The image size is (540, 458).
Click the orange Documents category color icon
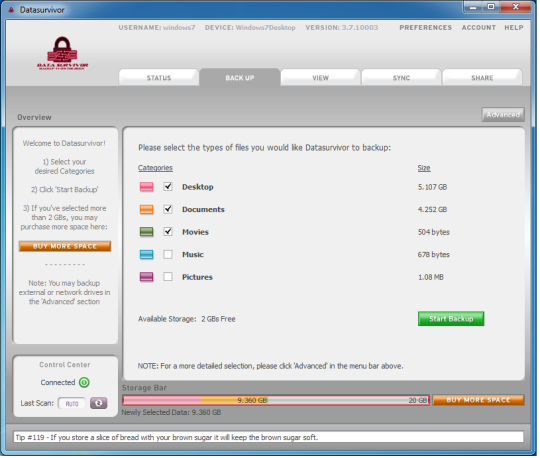pyautogui.click(x=147, y=210)
